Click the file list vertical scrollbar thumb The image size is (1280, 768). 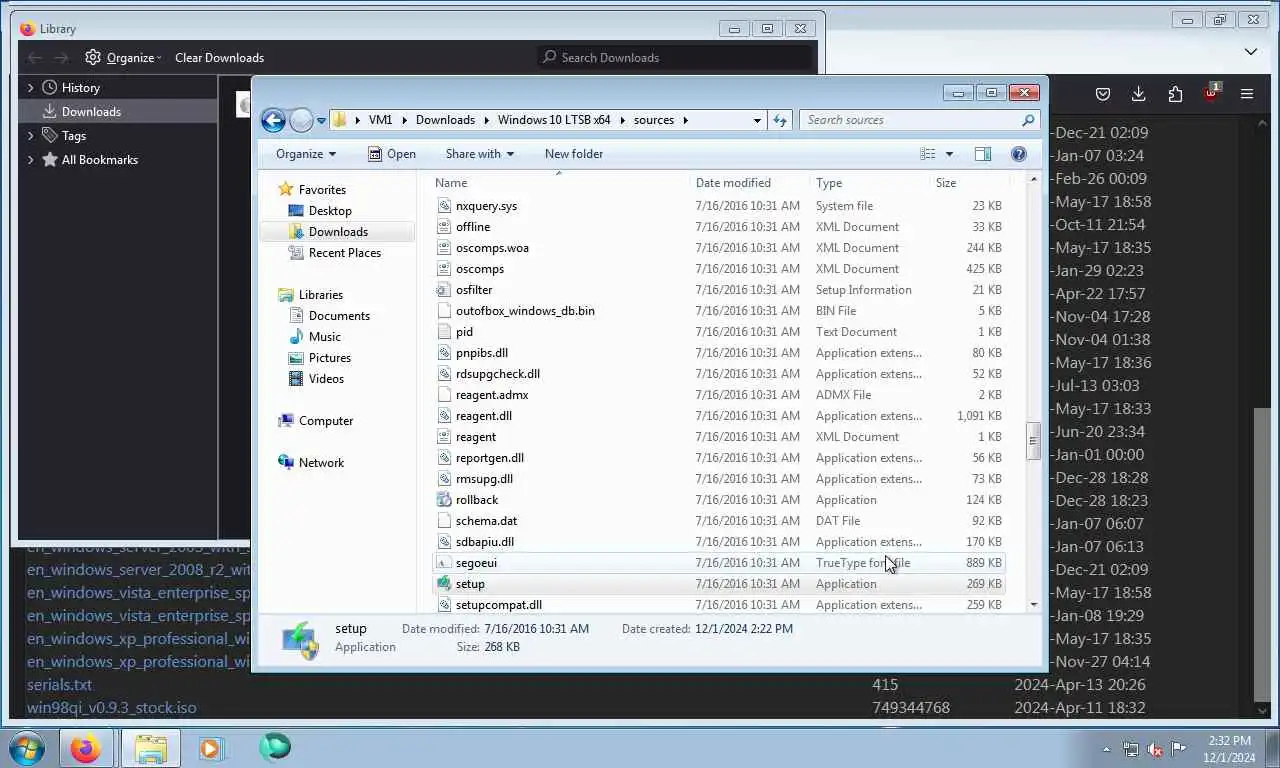click(1033, 442)
